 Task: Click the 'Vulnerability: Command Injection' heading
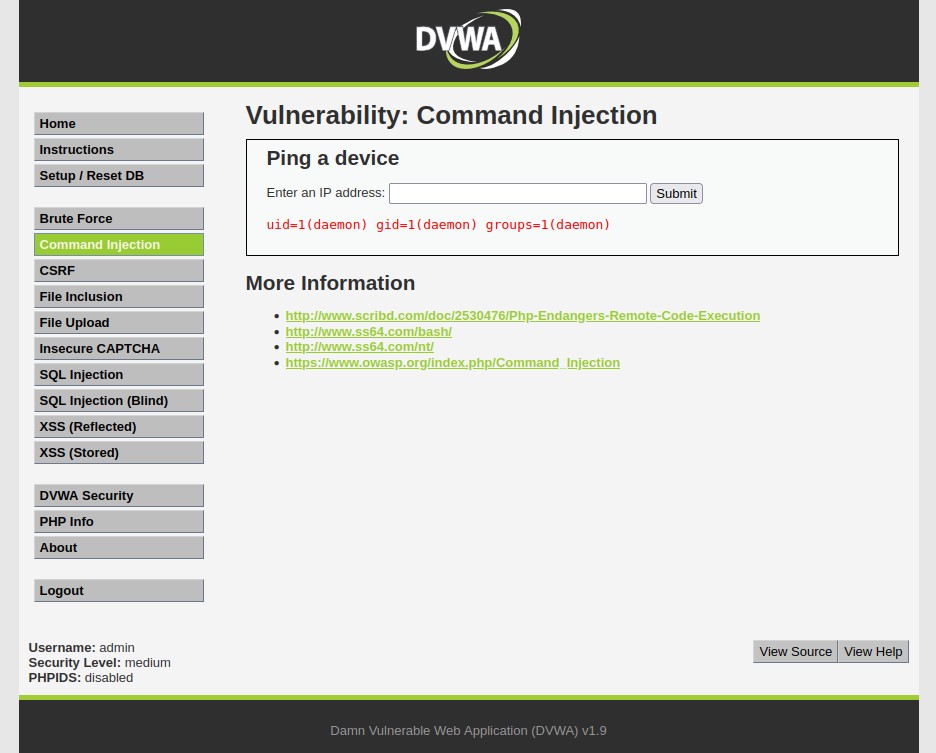click(x=451, y=115)
